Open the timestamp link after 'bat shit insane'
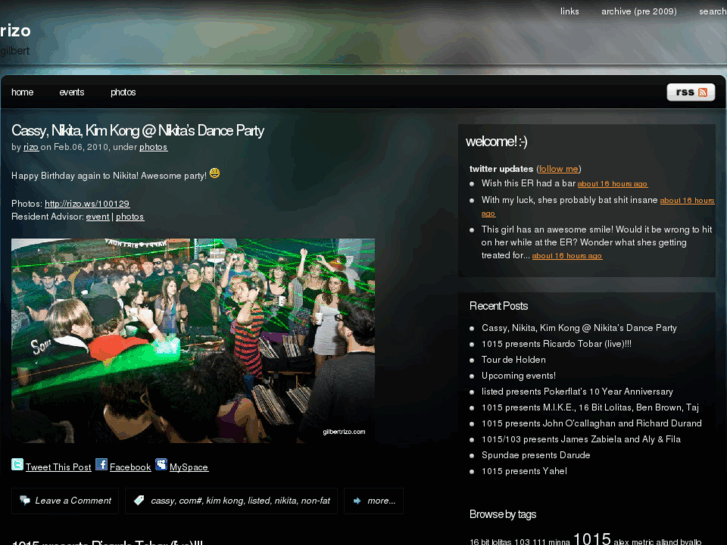This screenshot has height=545, width=727. pyautogui.click(x=687, y=200)
